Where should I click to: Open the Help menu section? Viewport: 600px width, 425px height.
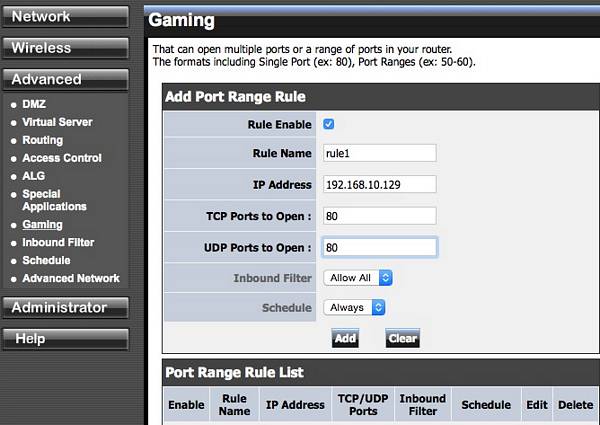point(66,339)
